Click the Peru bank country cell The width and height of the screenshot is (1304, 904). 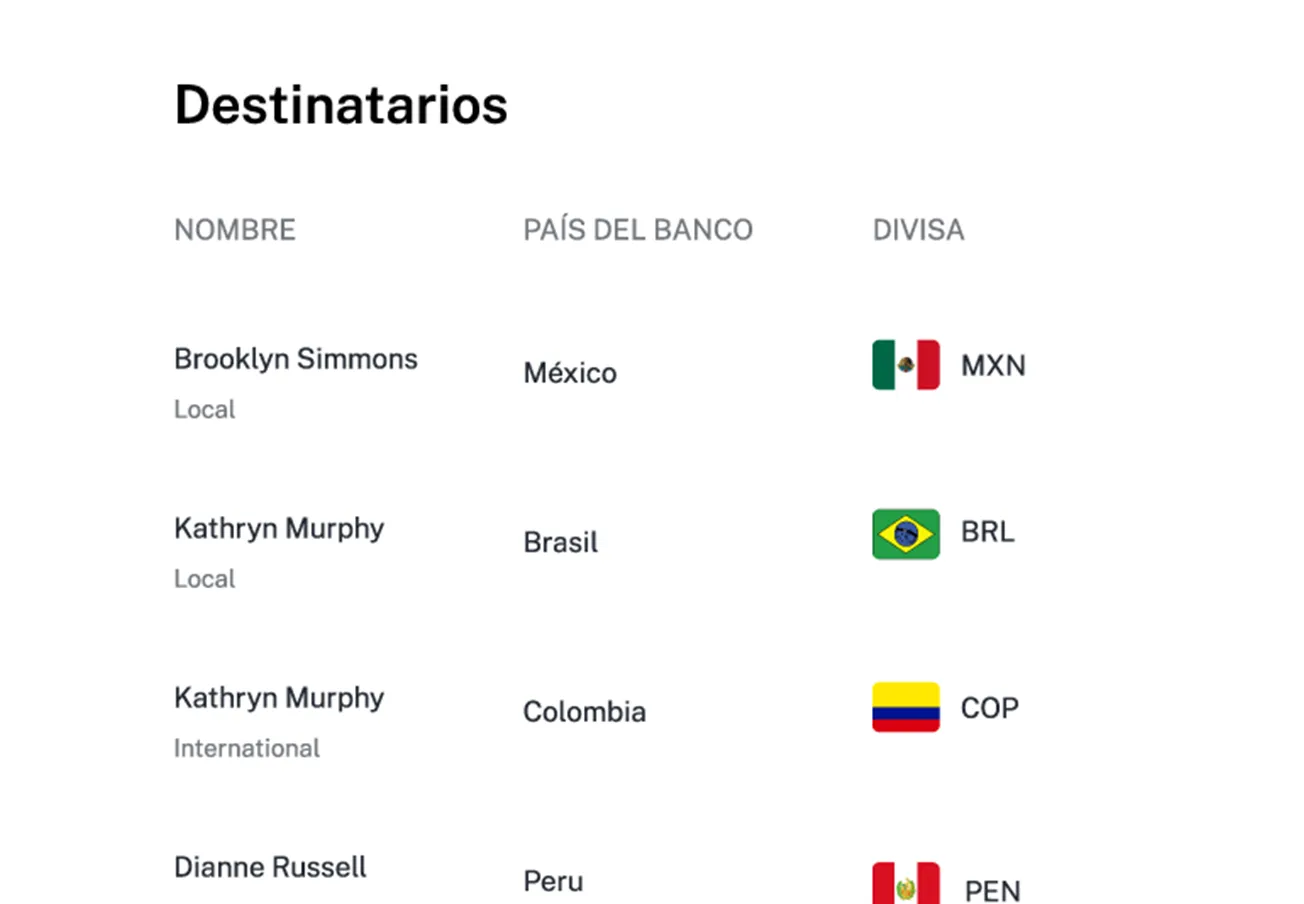click(553, 882)
